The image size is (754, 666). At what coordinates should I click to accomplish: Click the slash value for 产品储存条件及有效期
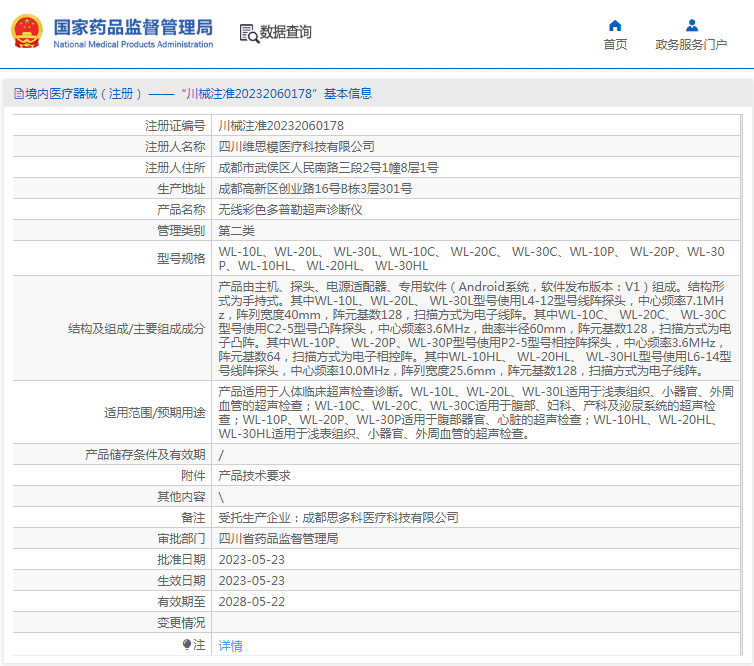tap(221, 455)
